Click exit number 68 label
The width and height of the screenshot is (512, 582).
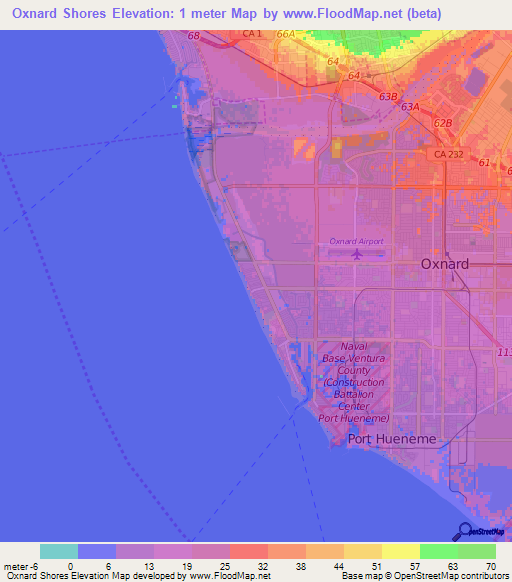pyautogui.click(x=193, y=36)
